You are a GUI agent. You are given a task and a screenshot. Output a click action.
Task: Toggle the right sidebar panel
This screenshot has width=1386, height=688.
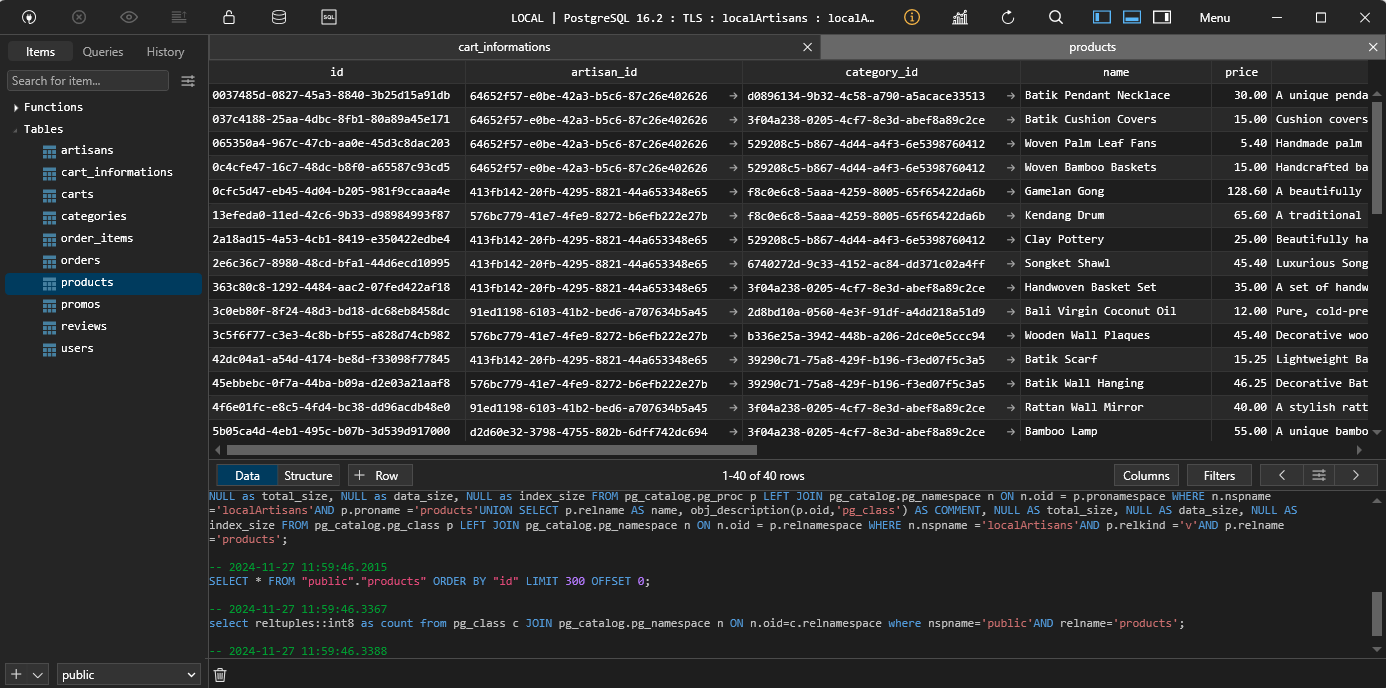pos(1162,17)
